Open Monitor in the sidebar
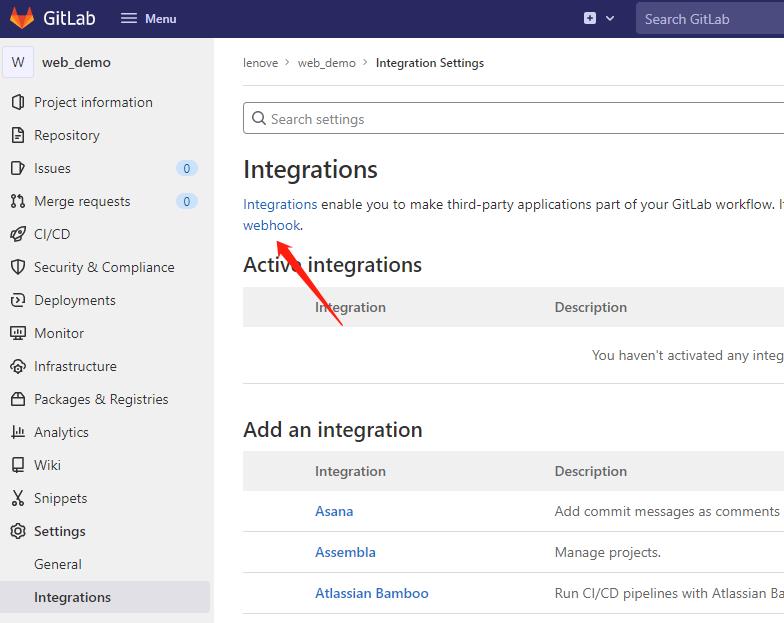This screenshot has width=784, height=623. (59, 333)
